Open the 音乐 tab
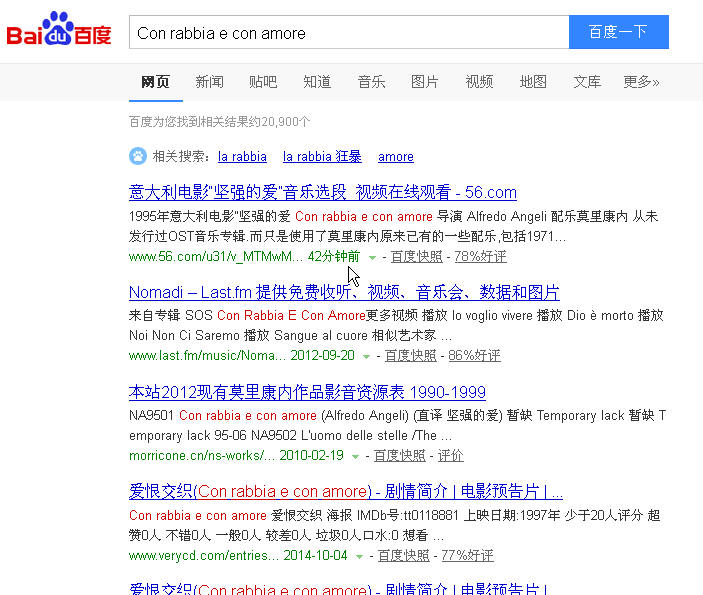 click(371, 82)
